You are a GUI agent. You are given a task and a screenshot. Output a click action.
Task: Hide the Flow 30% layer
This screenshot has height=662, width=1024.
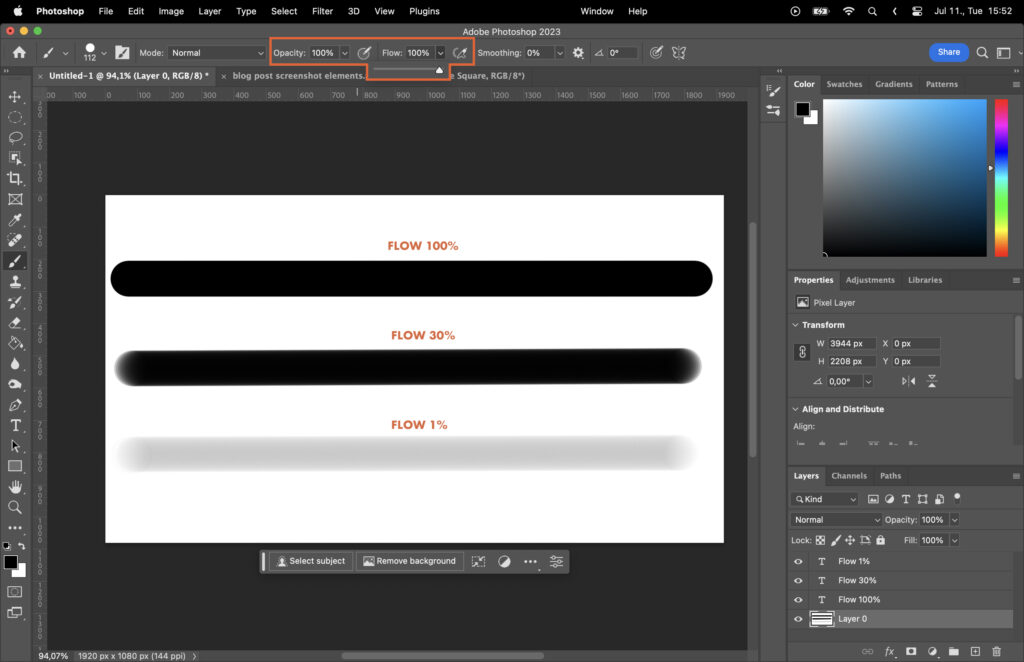pyautogui.click(x=797, y=580)
